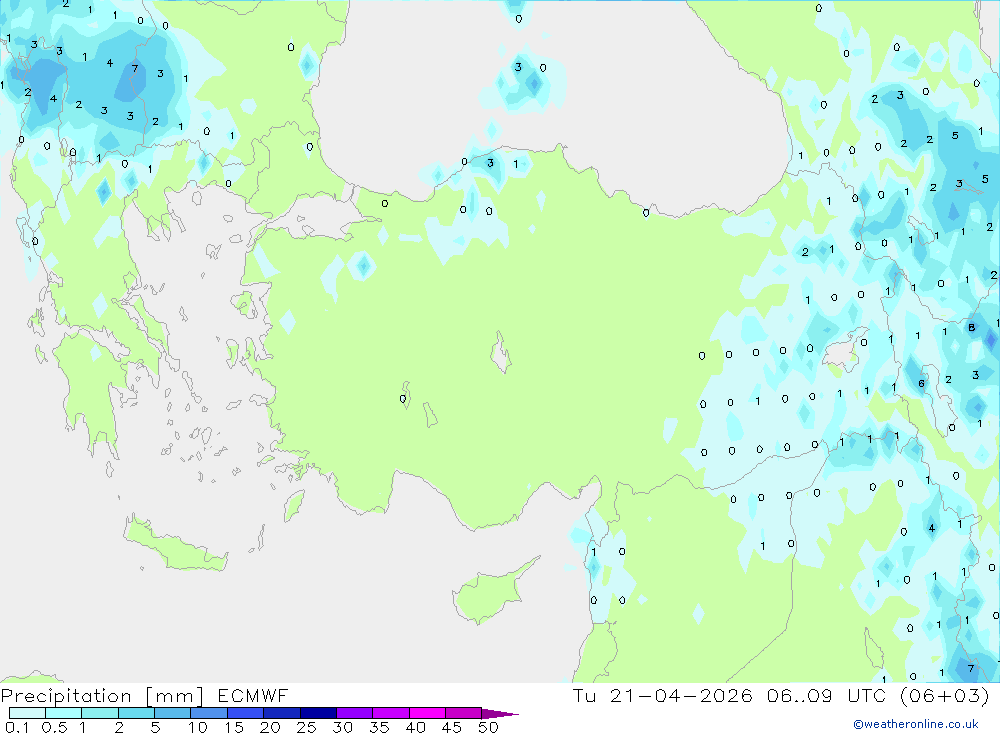Click the "30" legend scale label
This screenshot has width=1000, height=733.
(343, 727)
